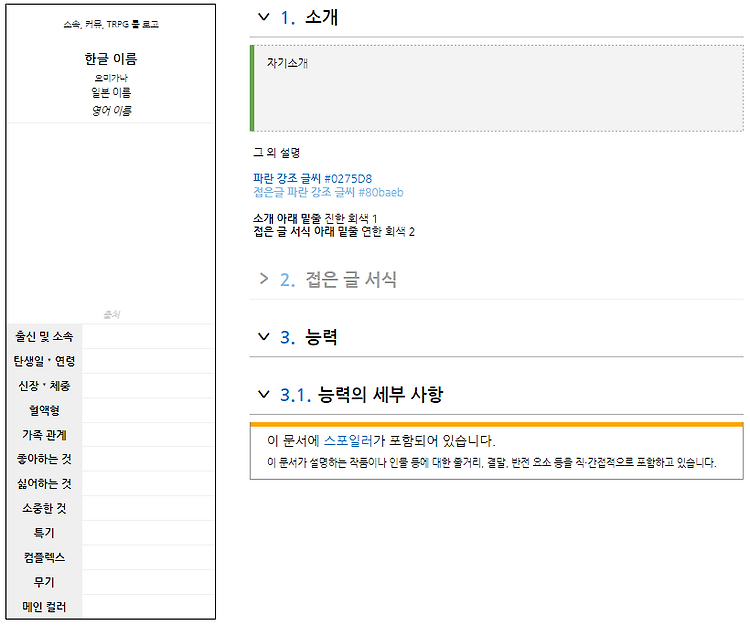
Task: Click the line 소개 아래 밑줄 진한 회색 1
Action: coord(315,219)
